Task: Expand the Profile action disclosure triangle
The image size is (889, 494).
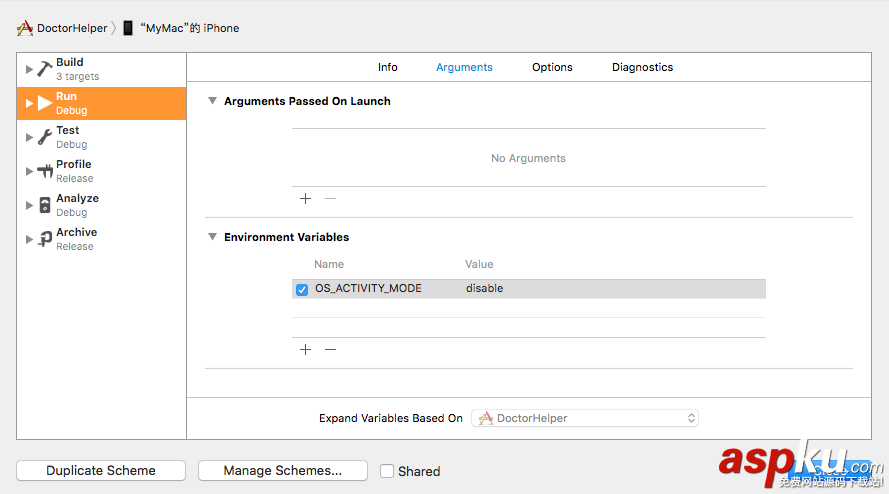Action: (29, 171)
